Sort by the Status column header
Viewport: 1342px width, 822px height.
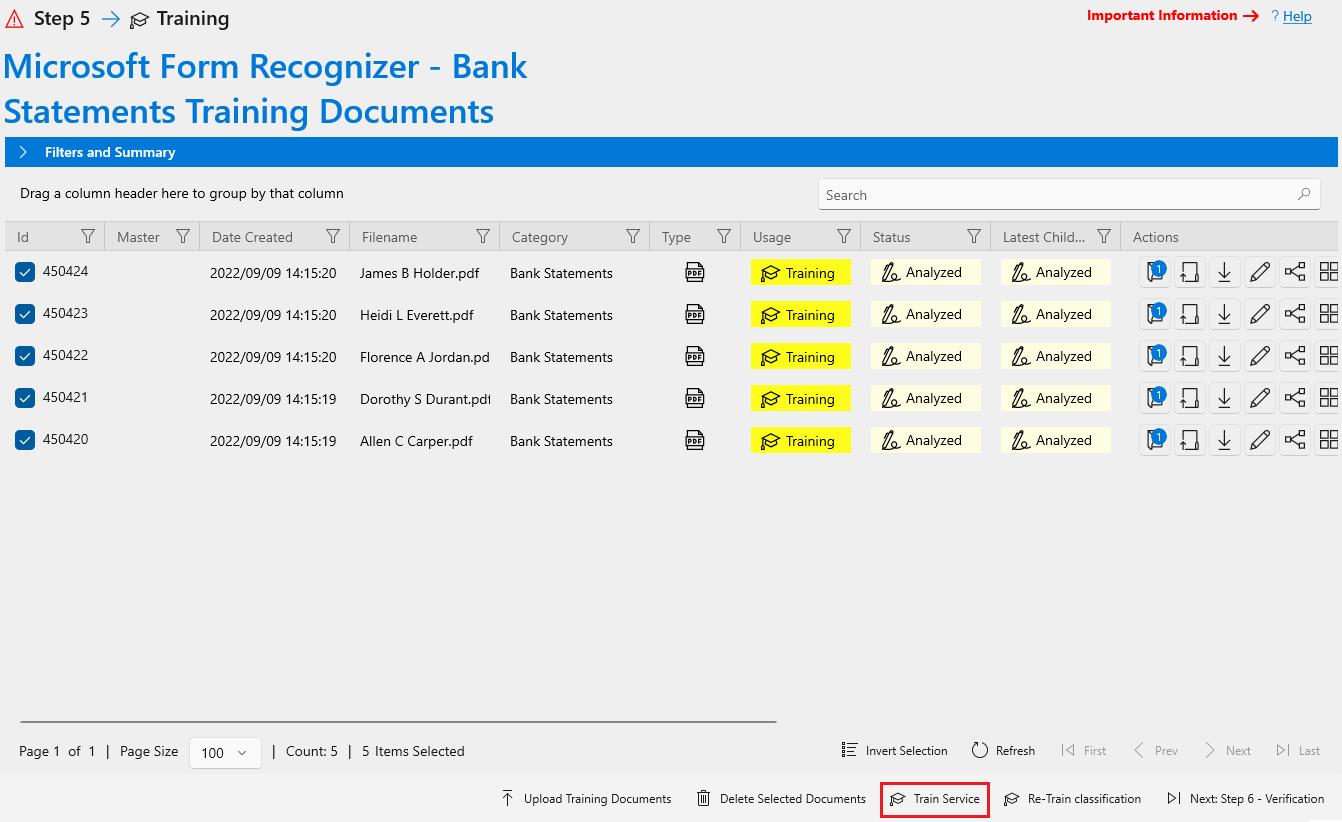point(891,237)
